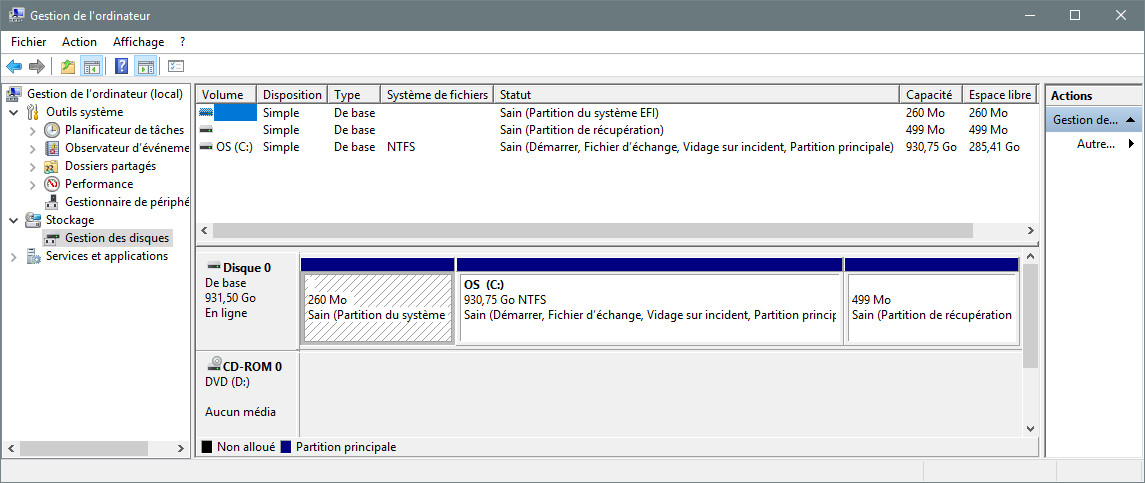The width and height of the screenshot is (1145, 483).
Task: Collapse the Outils système tree node
Action: tap(14, 113)
